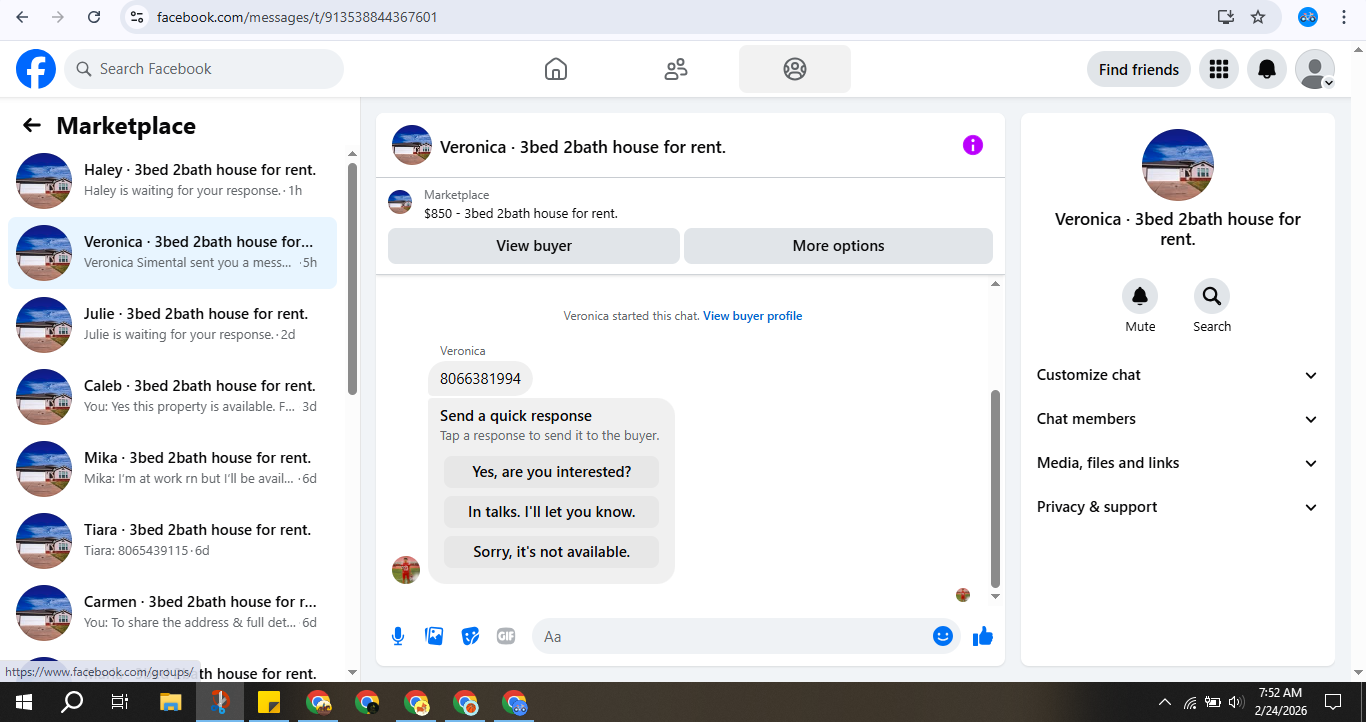This screenshot has width=1366, height=722.
Task: Open the Friends icon in top navigation
Action: (x=676, y=69)
